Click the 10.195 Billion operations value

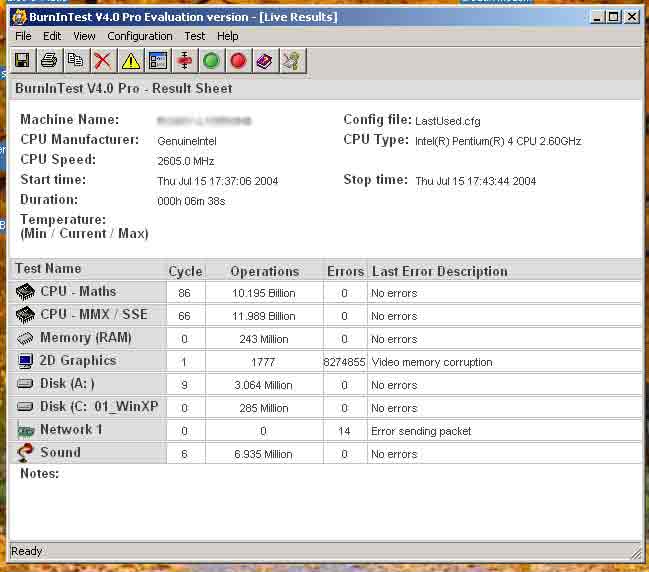click(264, 293)
